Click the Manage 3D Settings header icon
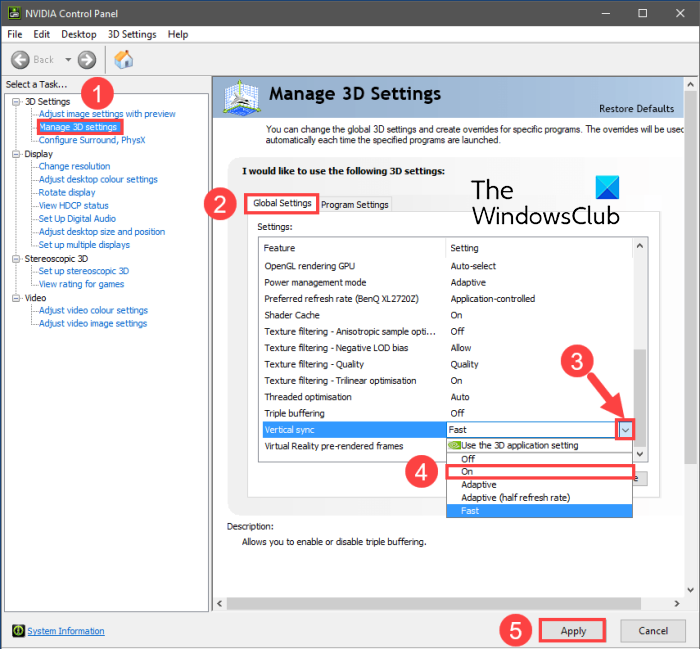Screen dimensions: 700x649 [242, 97]
